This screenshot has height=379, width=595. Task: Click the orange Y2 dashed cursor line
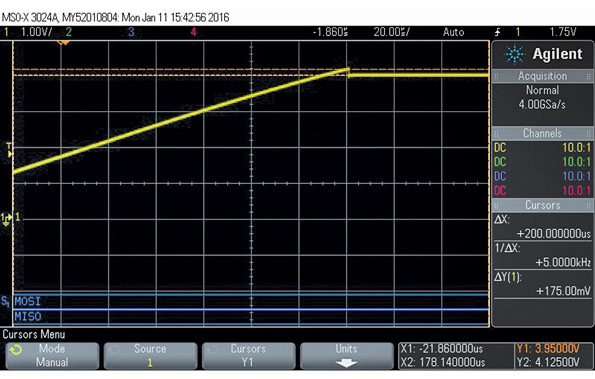[250, 69]
